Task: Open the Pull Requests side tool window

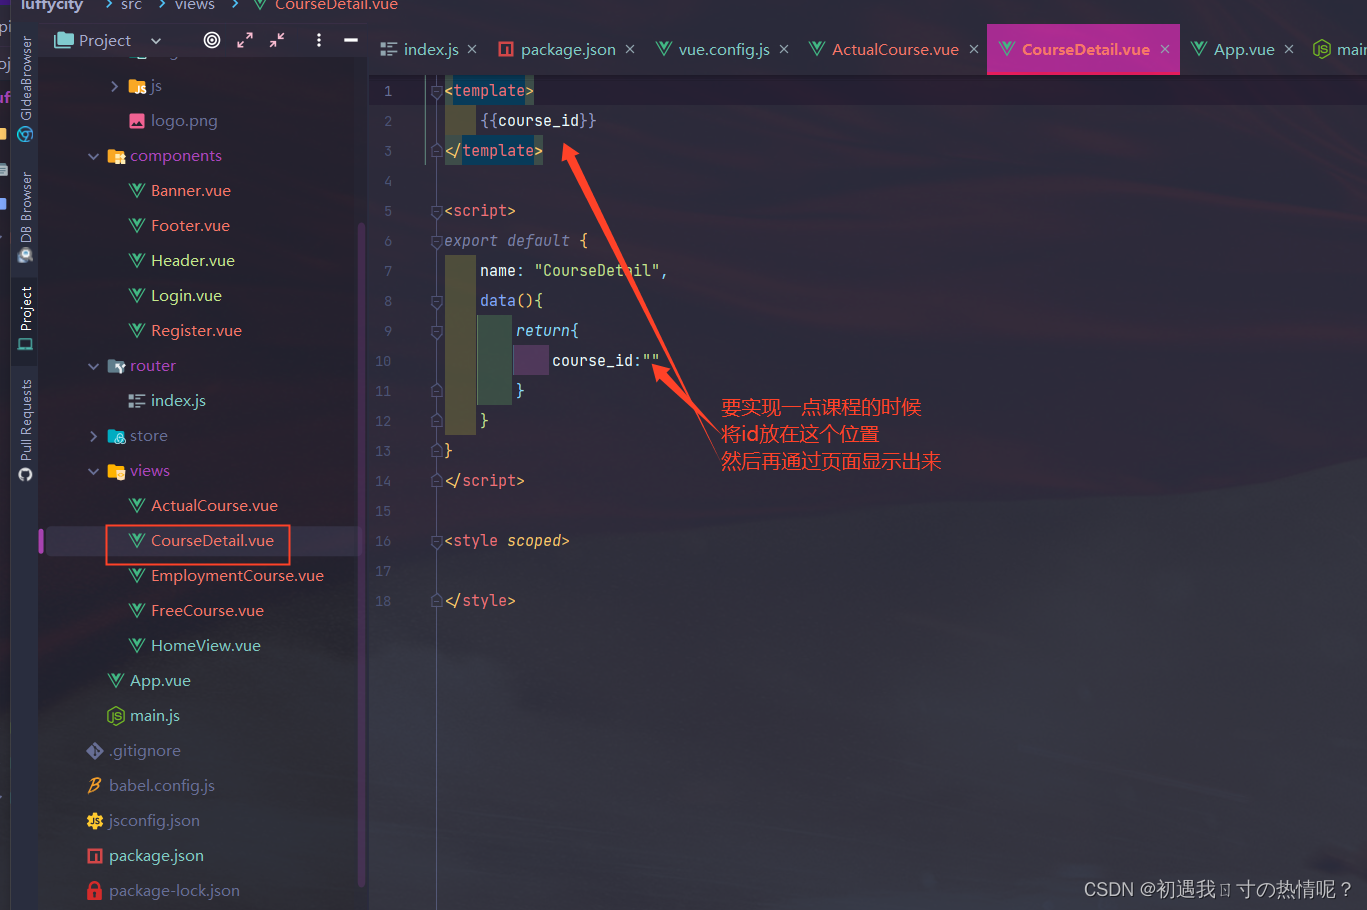Action: point(26,430)
